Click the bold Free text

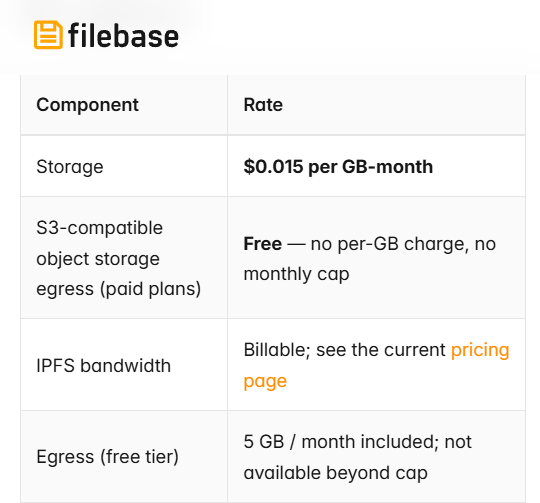[262, 244]
